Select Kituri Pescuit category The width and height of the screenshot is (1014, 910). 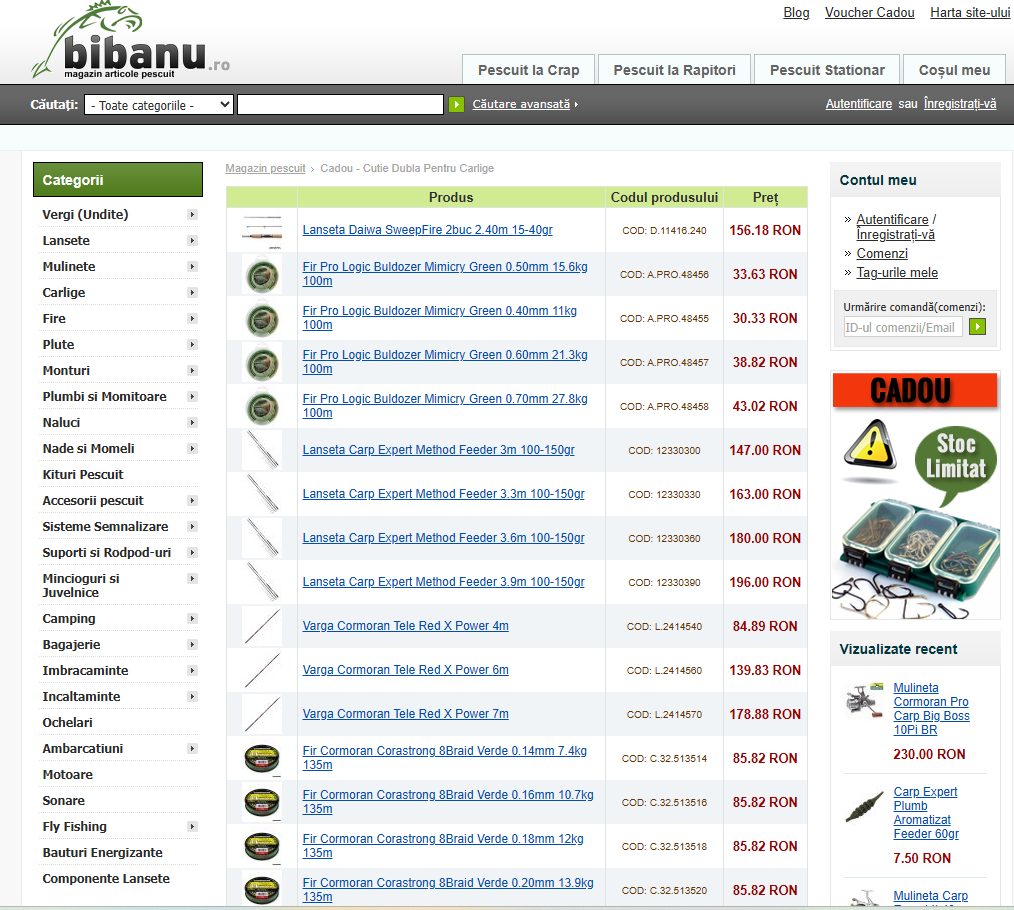point(83,475)
